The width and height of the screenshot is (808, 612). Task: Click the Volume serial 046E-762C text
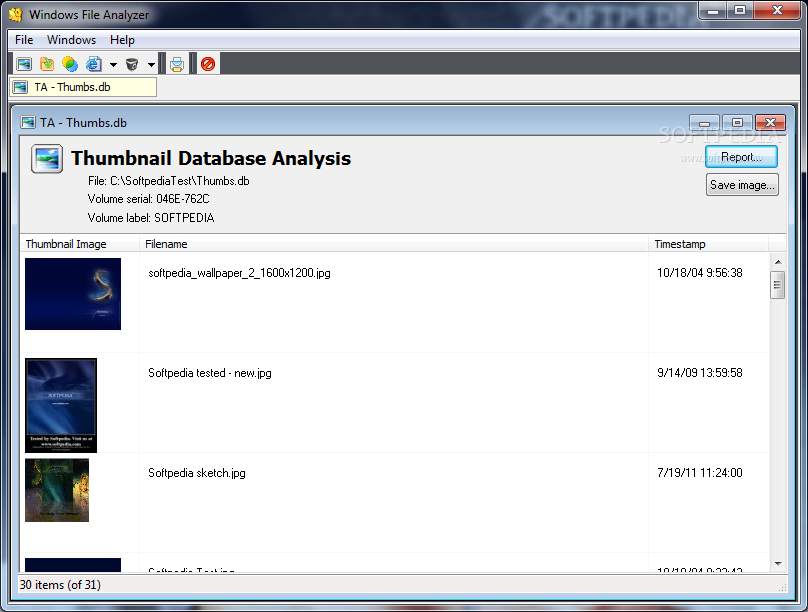pos(148,199)
